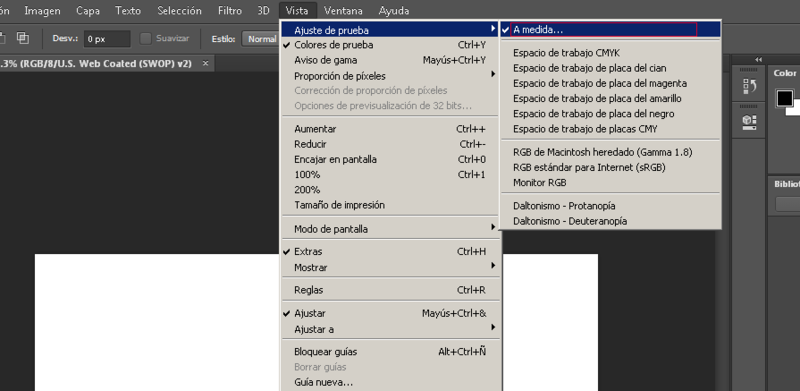Select Espacio de trabajo de placas CMY
Viewport: 800px width, 391px height.
point(611,129)
